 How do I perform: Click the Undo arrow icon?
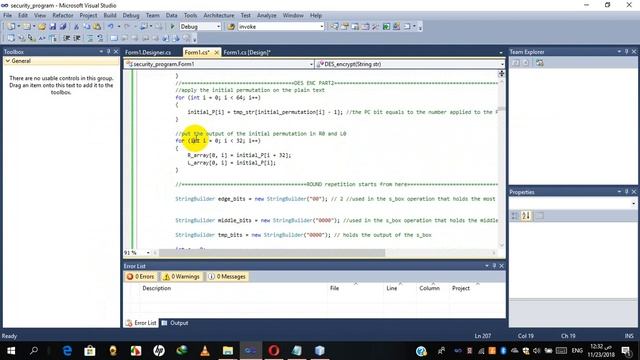click(x=111, y=27)
